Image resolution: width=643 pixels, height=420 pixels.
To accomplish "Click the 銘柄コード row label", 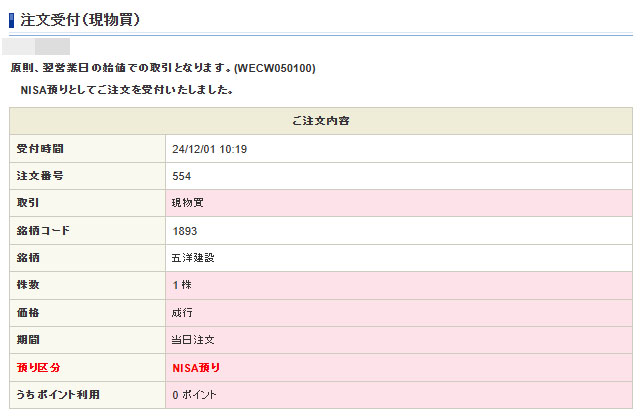I will 43,231.
